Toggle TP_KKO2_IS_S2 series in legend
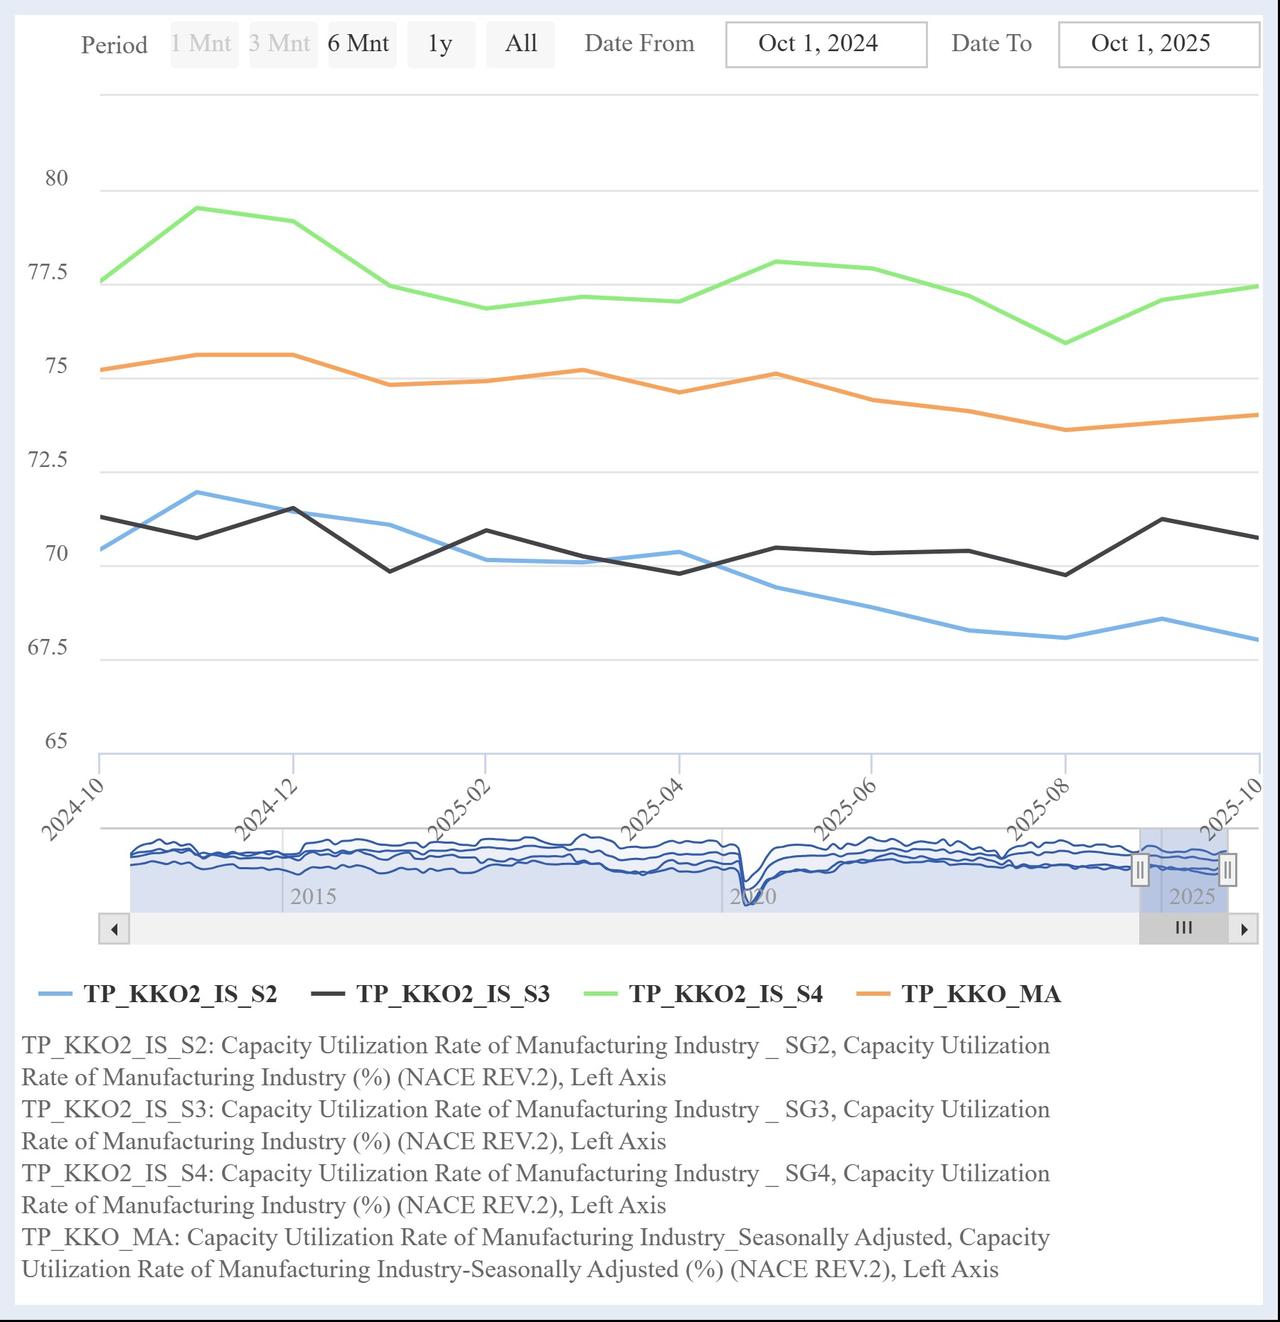1280x1322 pixels. [x=158, y=994]
